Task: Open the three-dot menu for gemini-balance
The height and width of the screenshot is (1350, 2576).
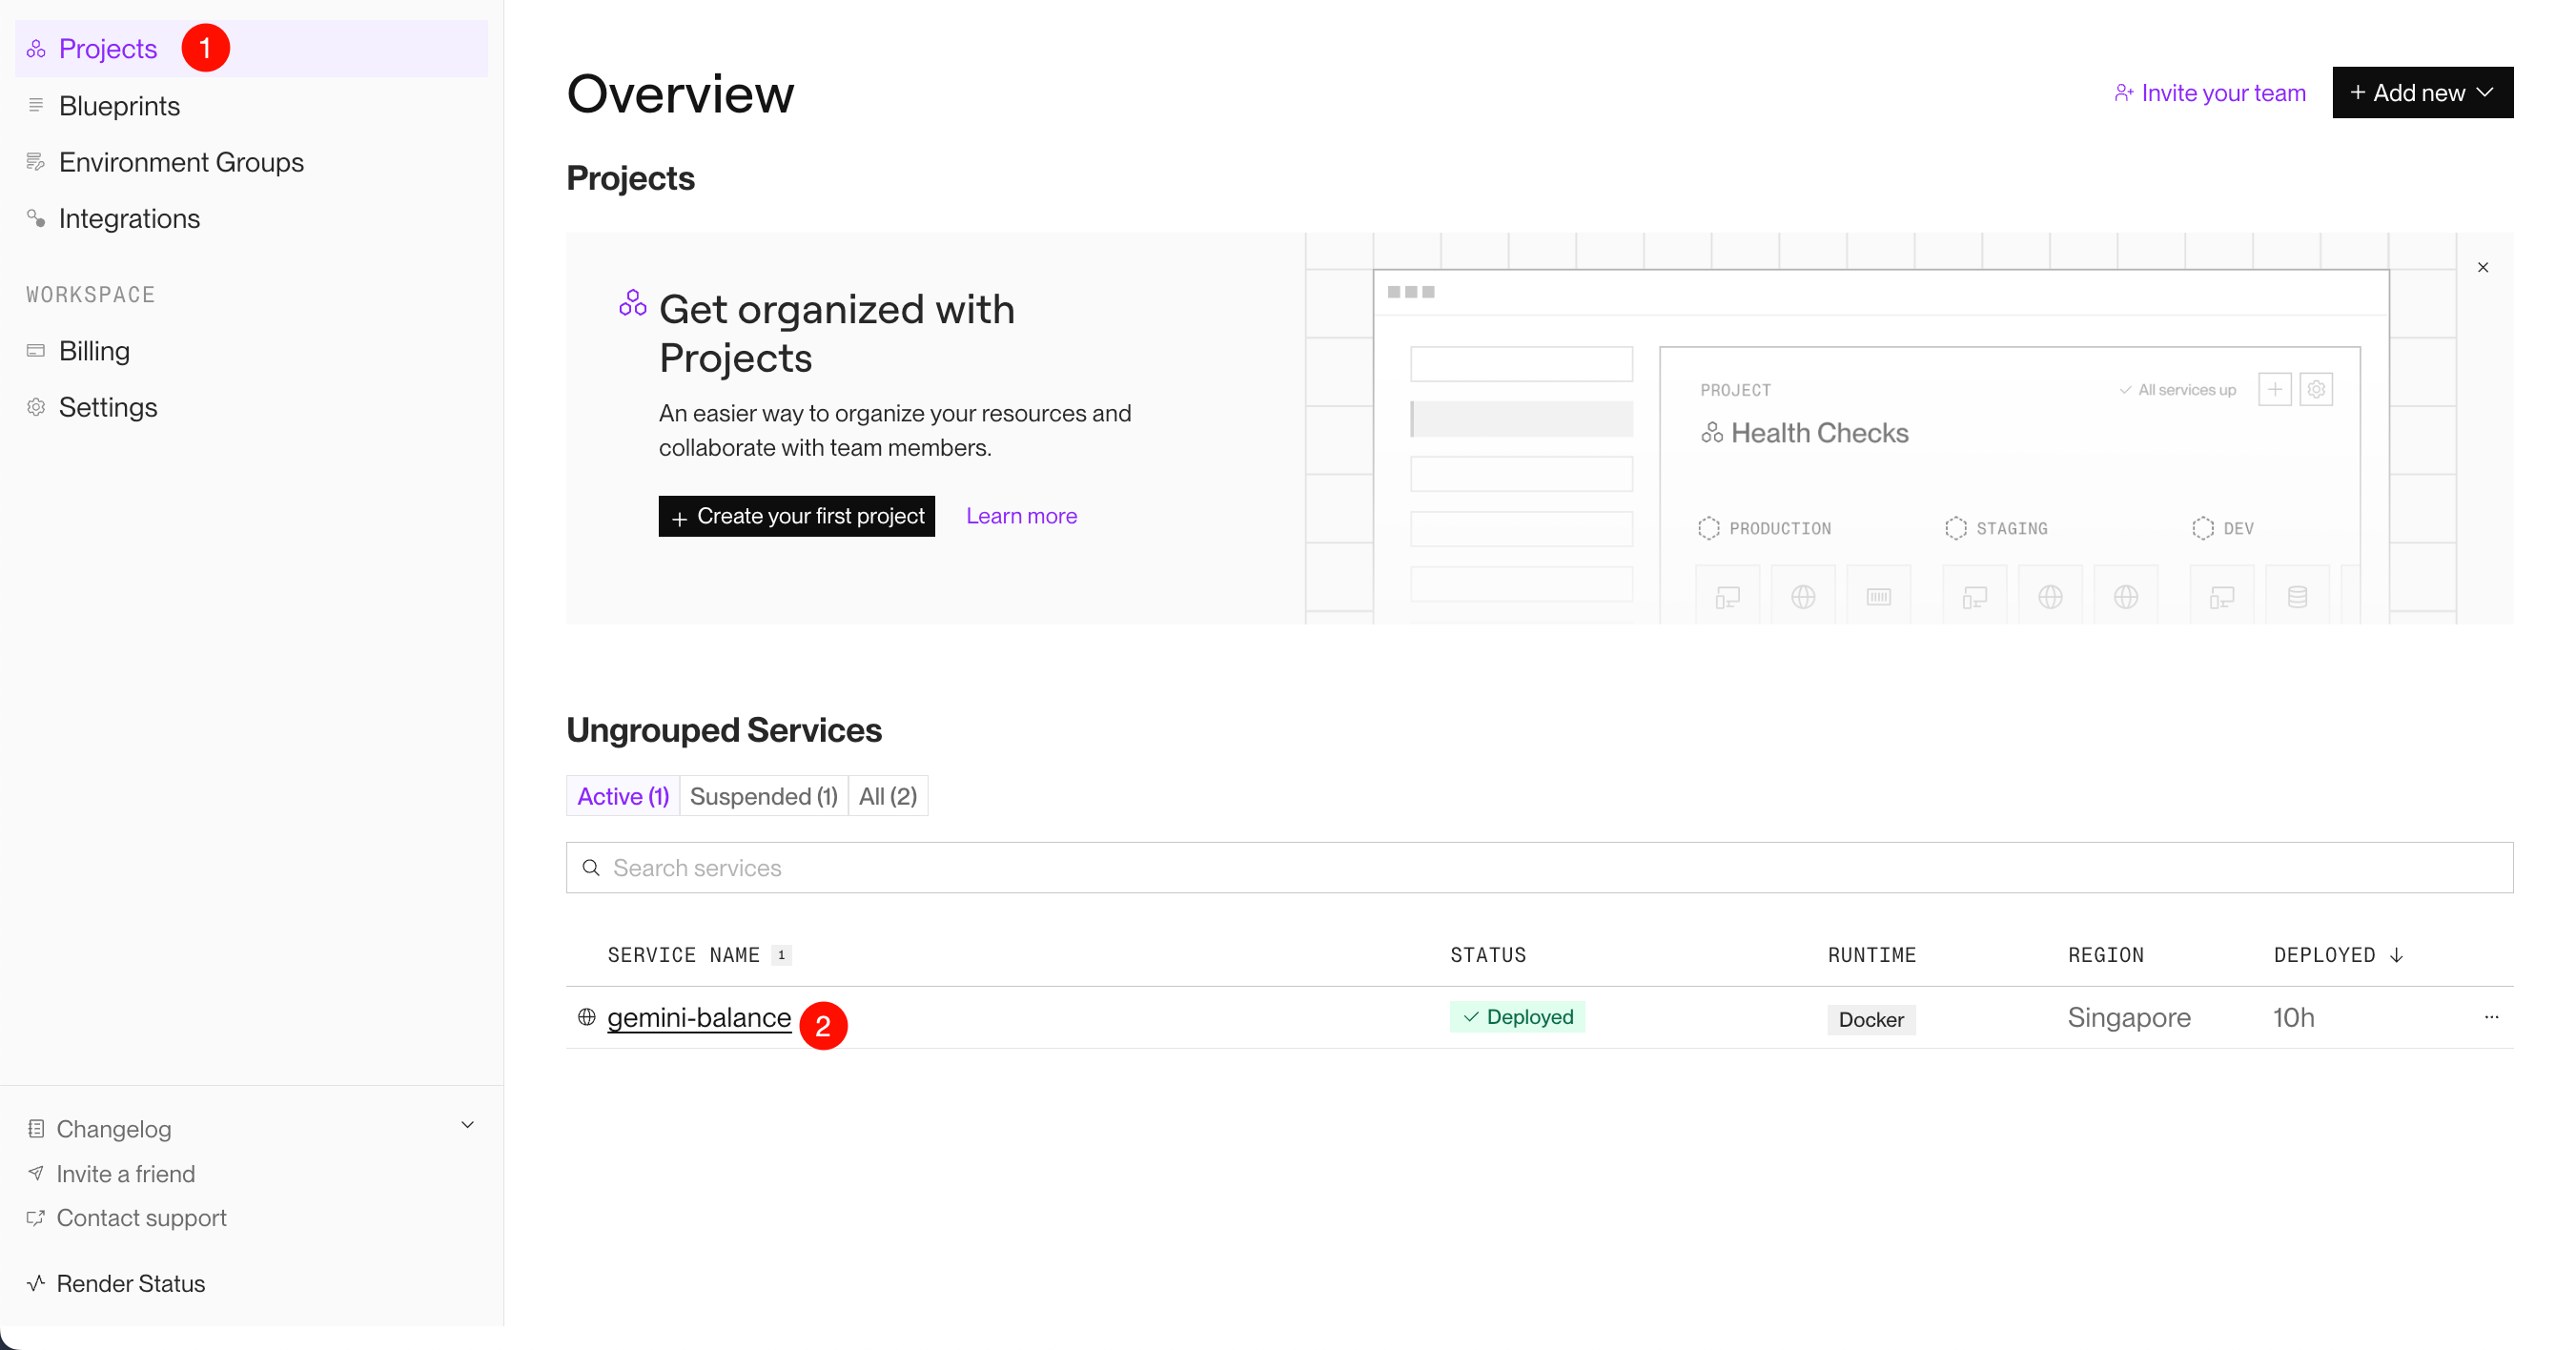Action: tap(2491, 1017)
